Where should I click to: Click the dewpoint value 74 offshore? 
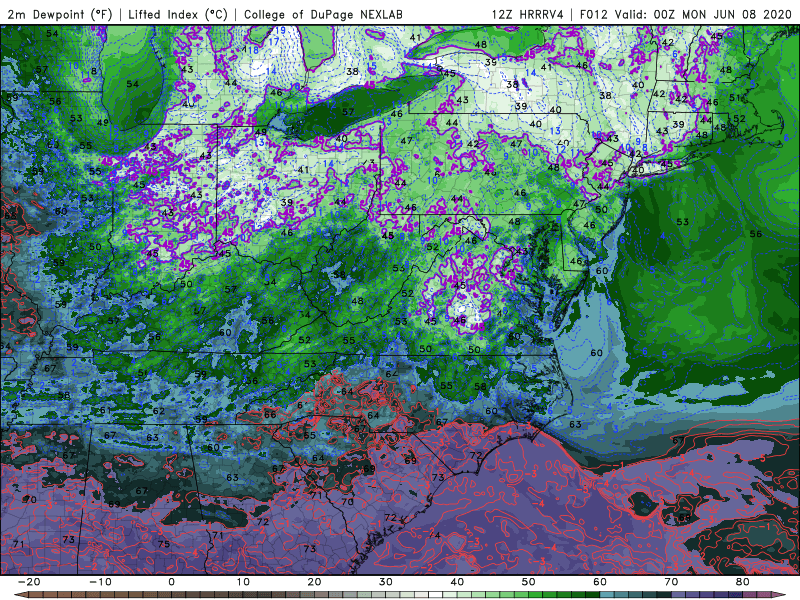click(x=435, y=535)
